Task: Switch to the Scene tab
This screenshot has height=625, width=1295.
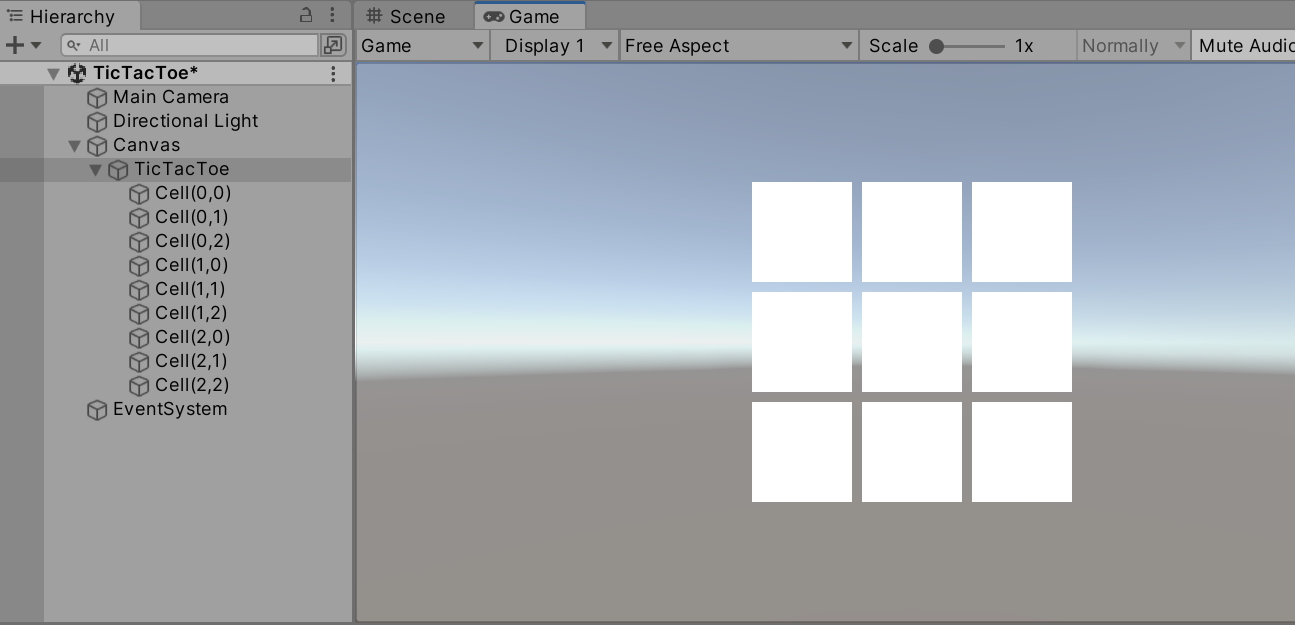Action: [406, 17]
